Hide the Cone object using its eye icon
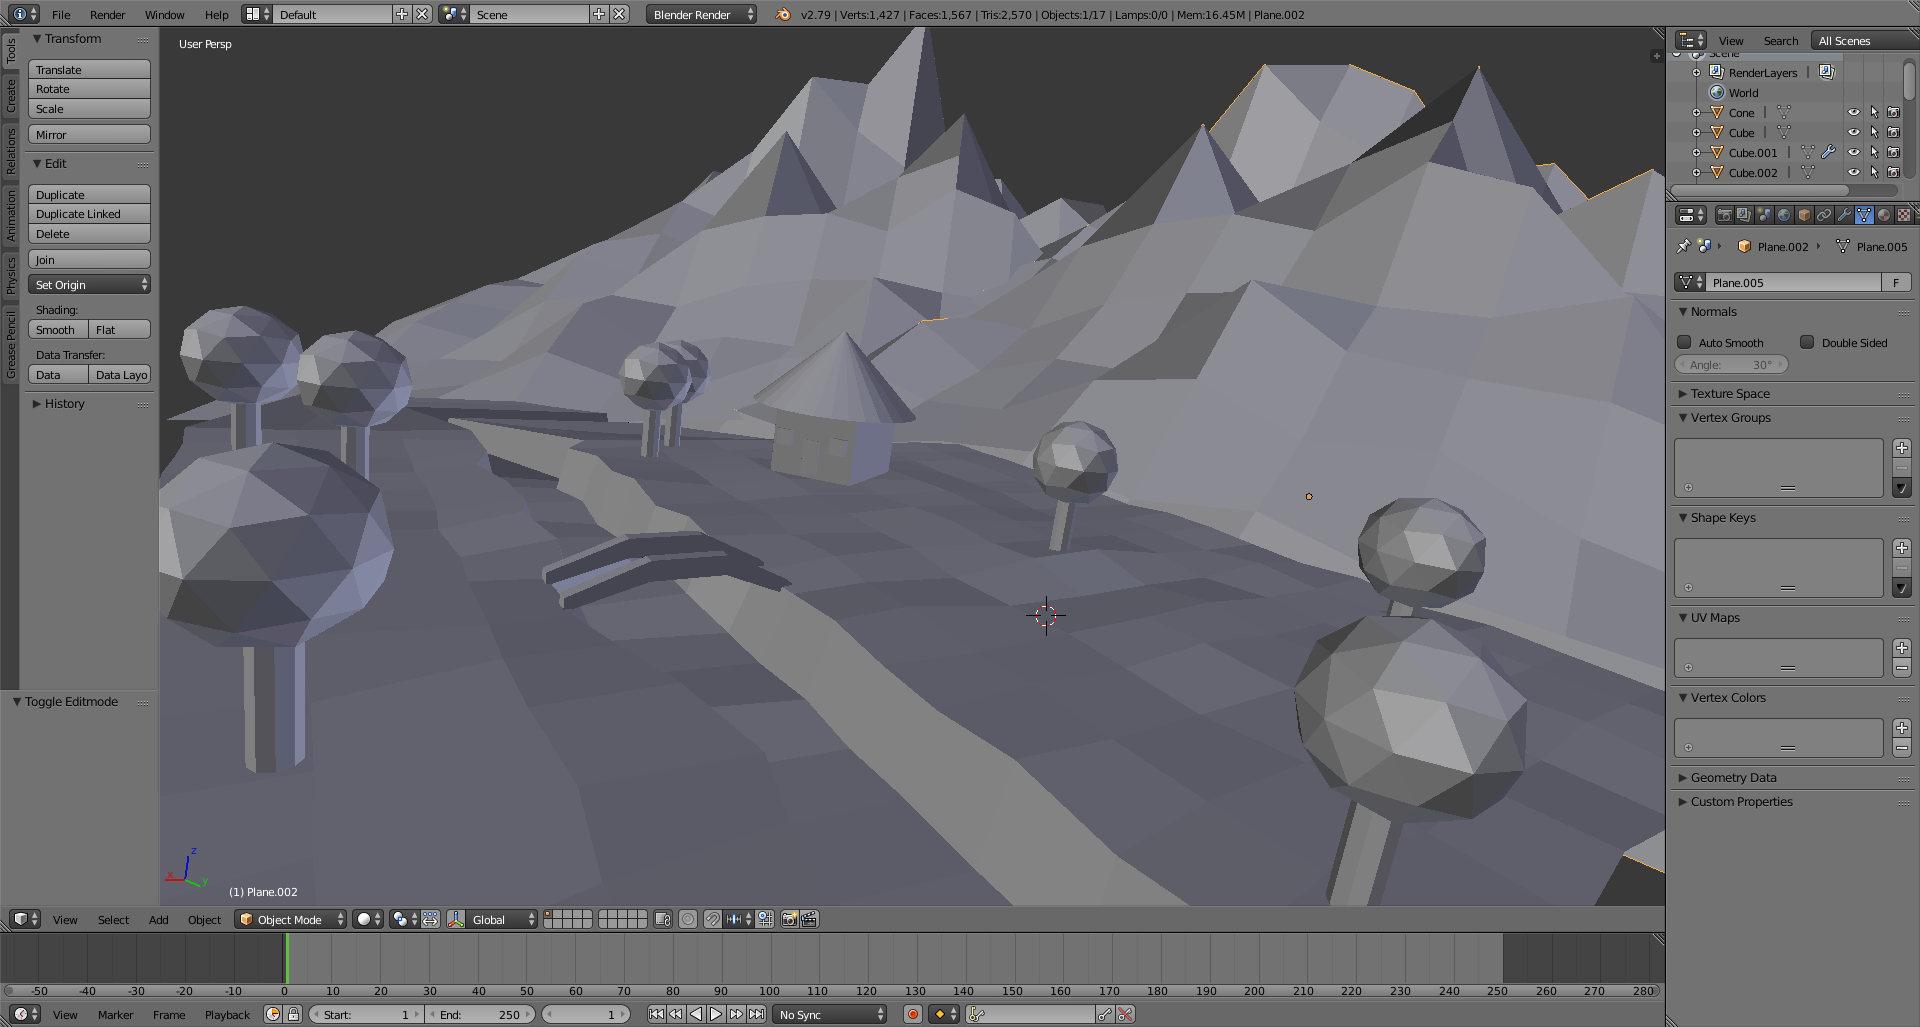The height and width of the screenshot is (1027, 1920). click(x=1853, y=112)
